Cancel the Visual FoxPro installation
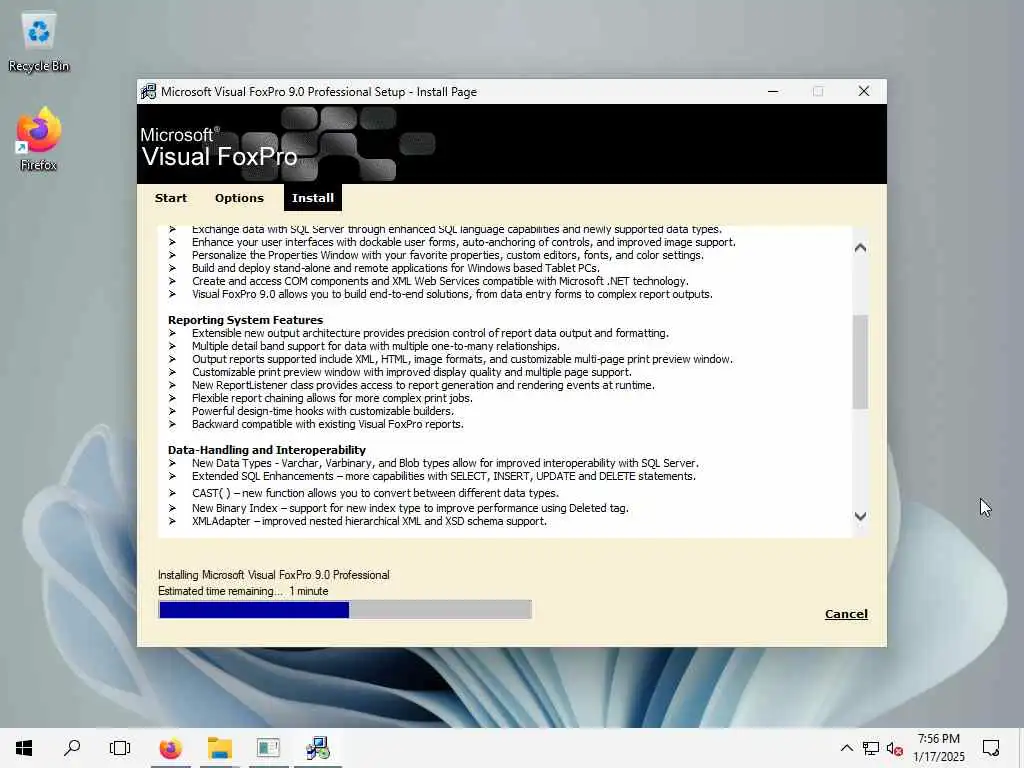 pos(846,614)
